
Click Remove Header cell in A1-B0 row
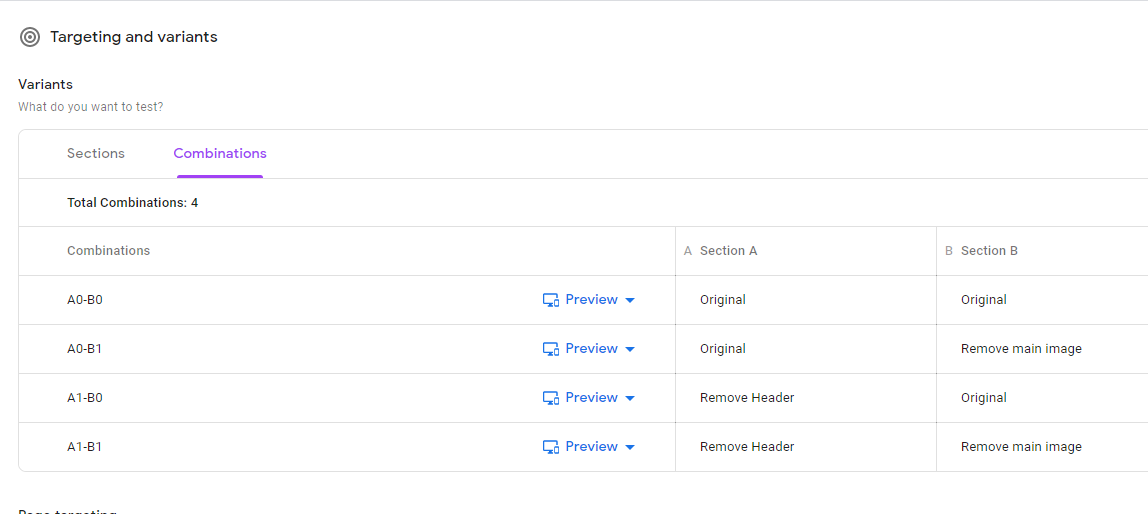(747, 398)
